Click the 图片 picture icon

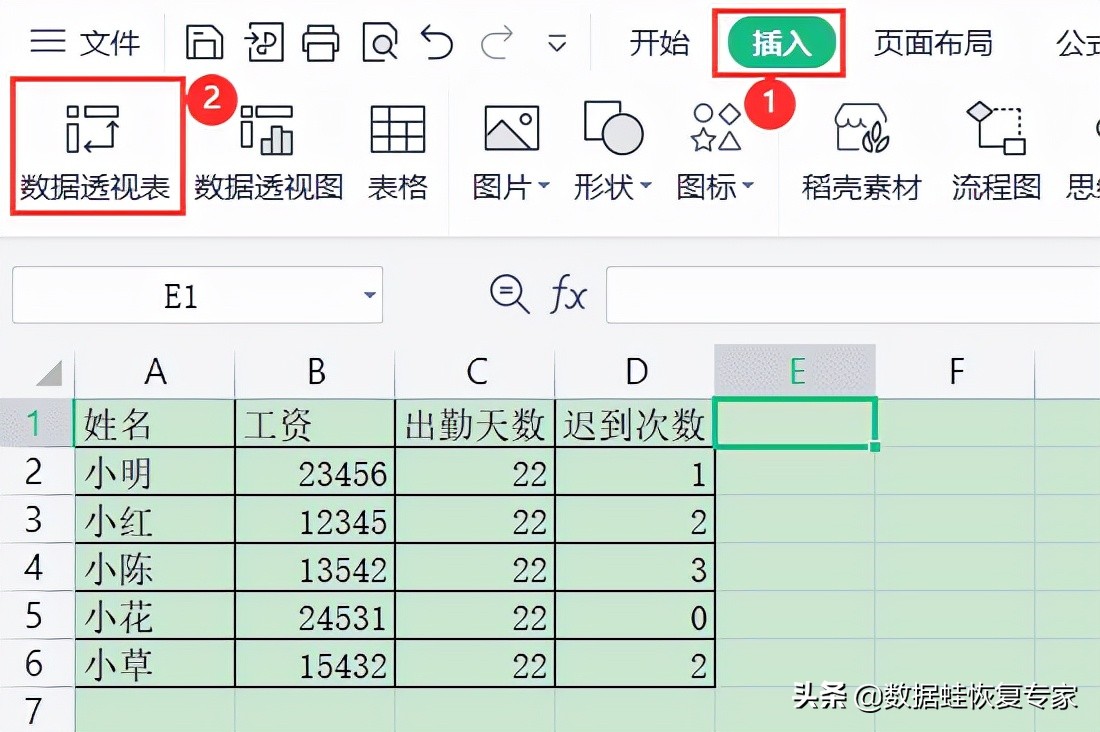point(511,128)
